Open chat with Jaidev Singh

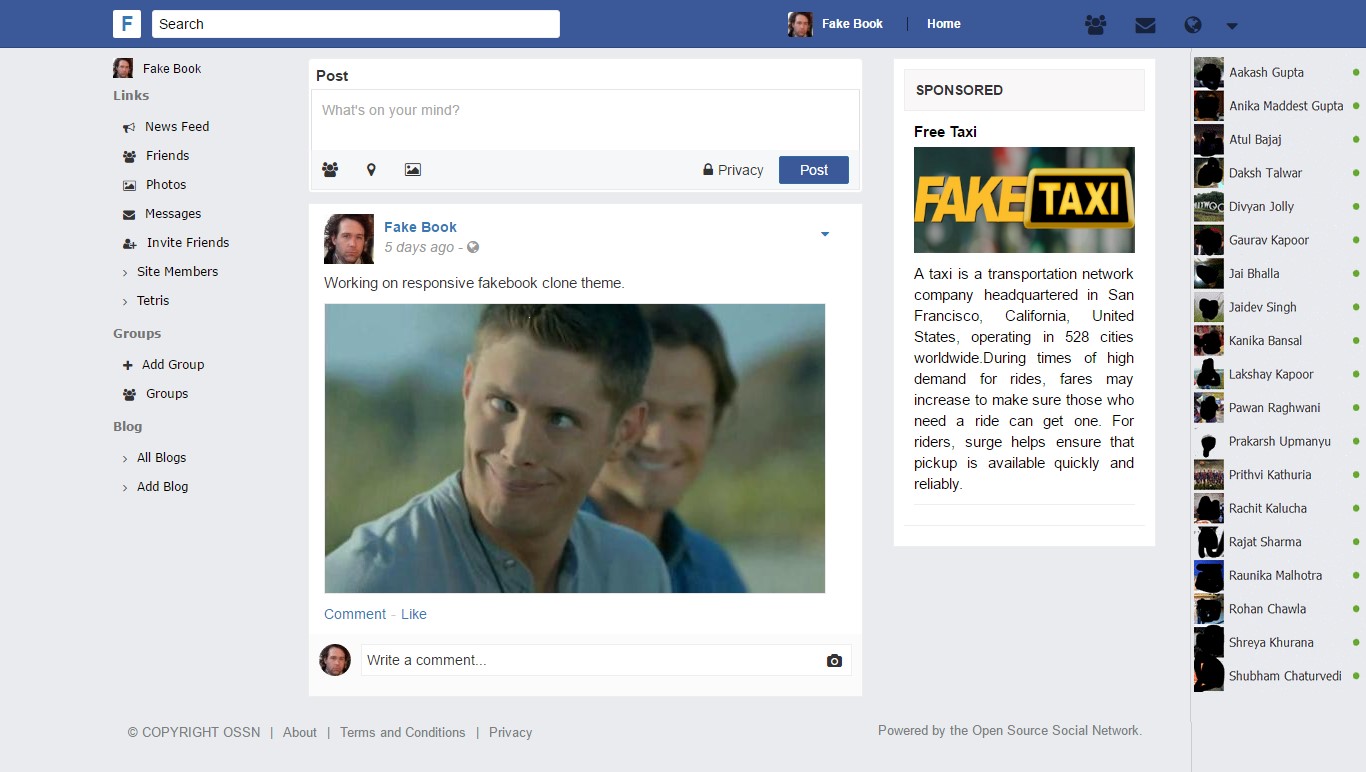click(x=1262, y=307)
